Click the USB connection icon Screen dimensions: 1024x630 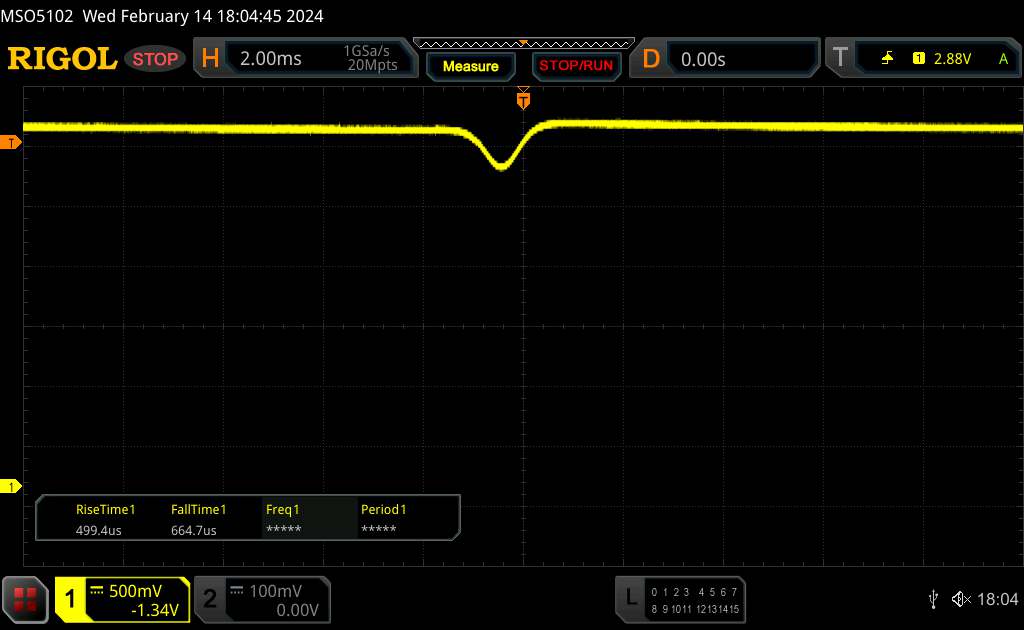pyautogui.click(x=933, y=599)
